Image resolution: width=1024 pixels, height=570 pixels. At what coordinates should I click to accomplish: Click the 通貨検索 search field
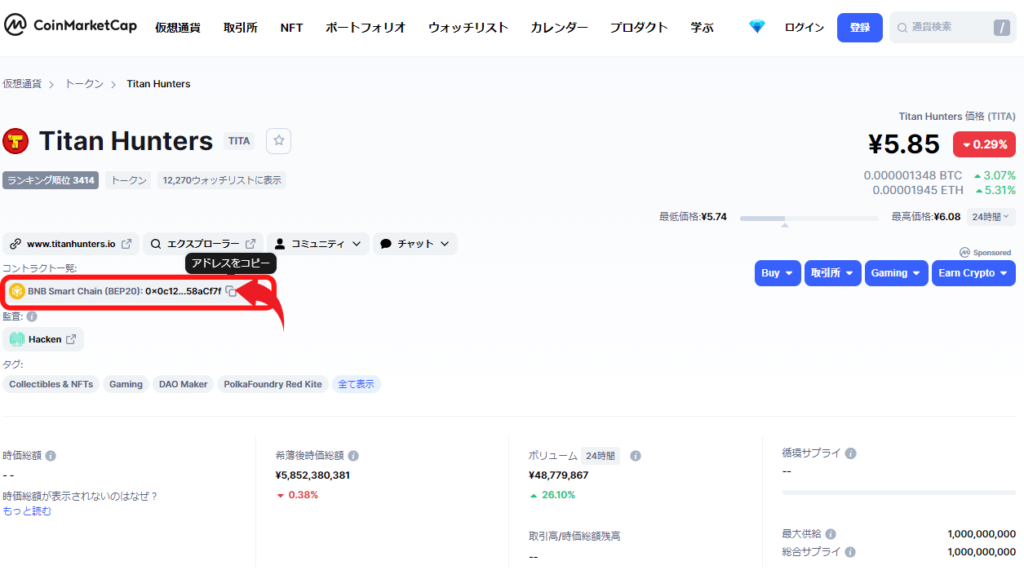[952, 27]
